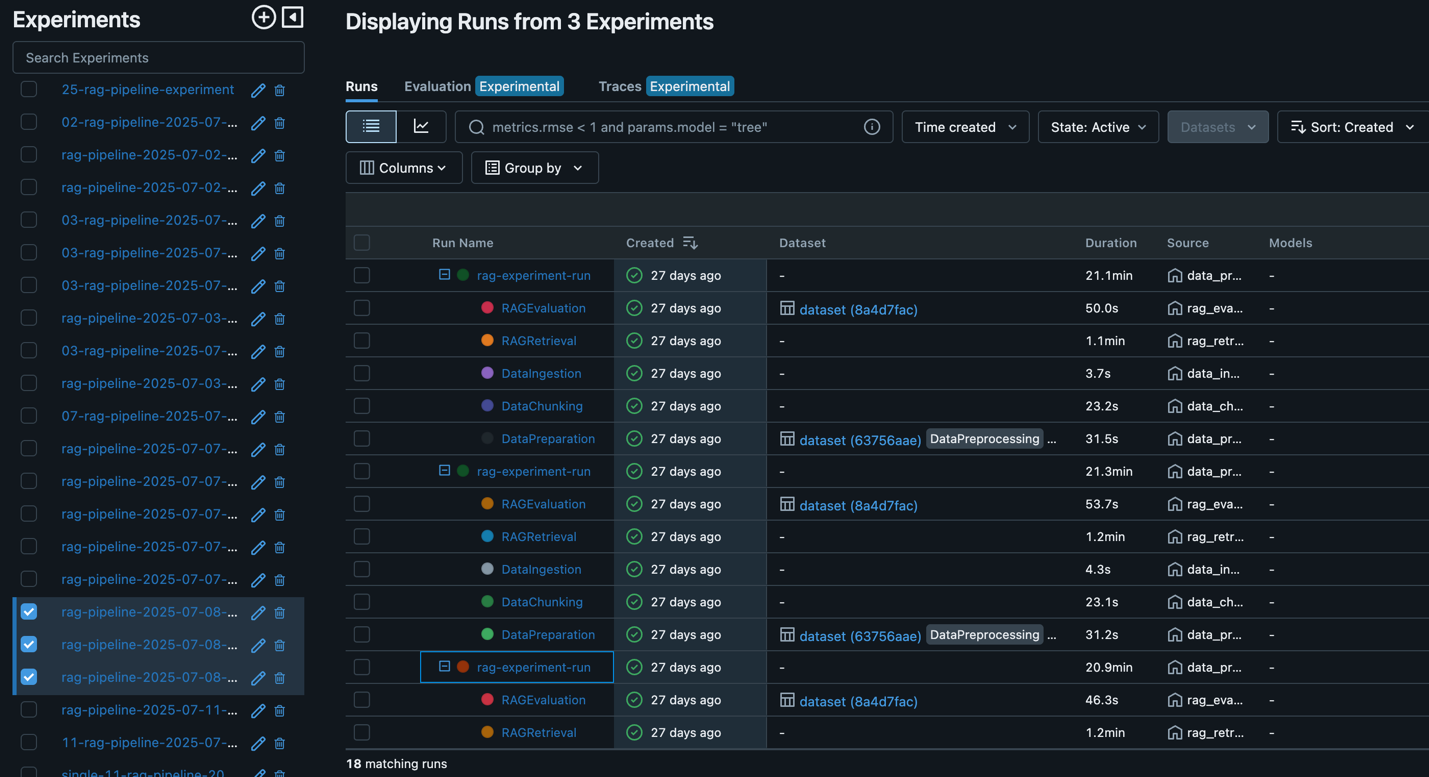Click the search filter info icon
Image resolution: width=1429 pixels, height=777 pixels.
[872, 127]
